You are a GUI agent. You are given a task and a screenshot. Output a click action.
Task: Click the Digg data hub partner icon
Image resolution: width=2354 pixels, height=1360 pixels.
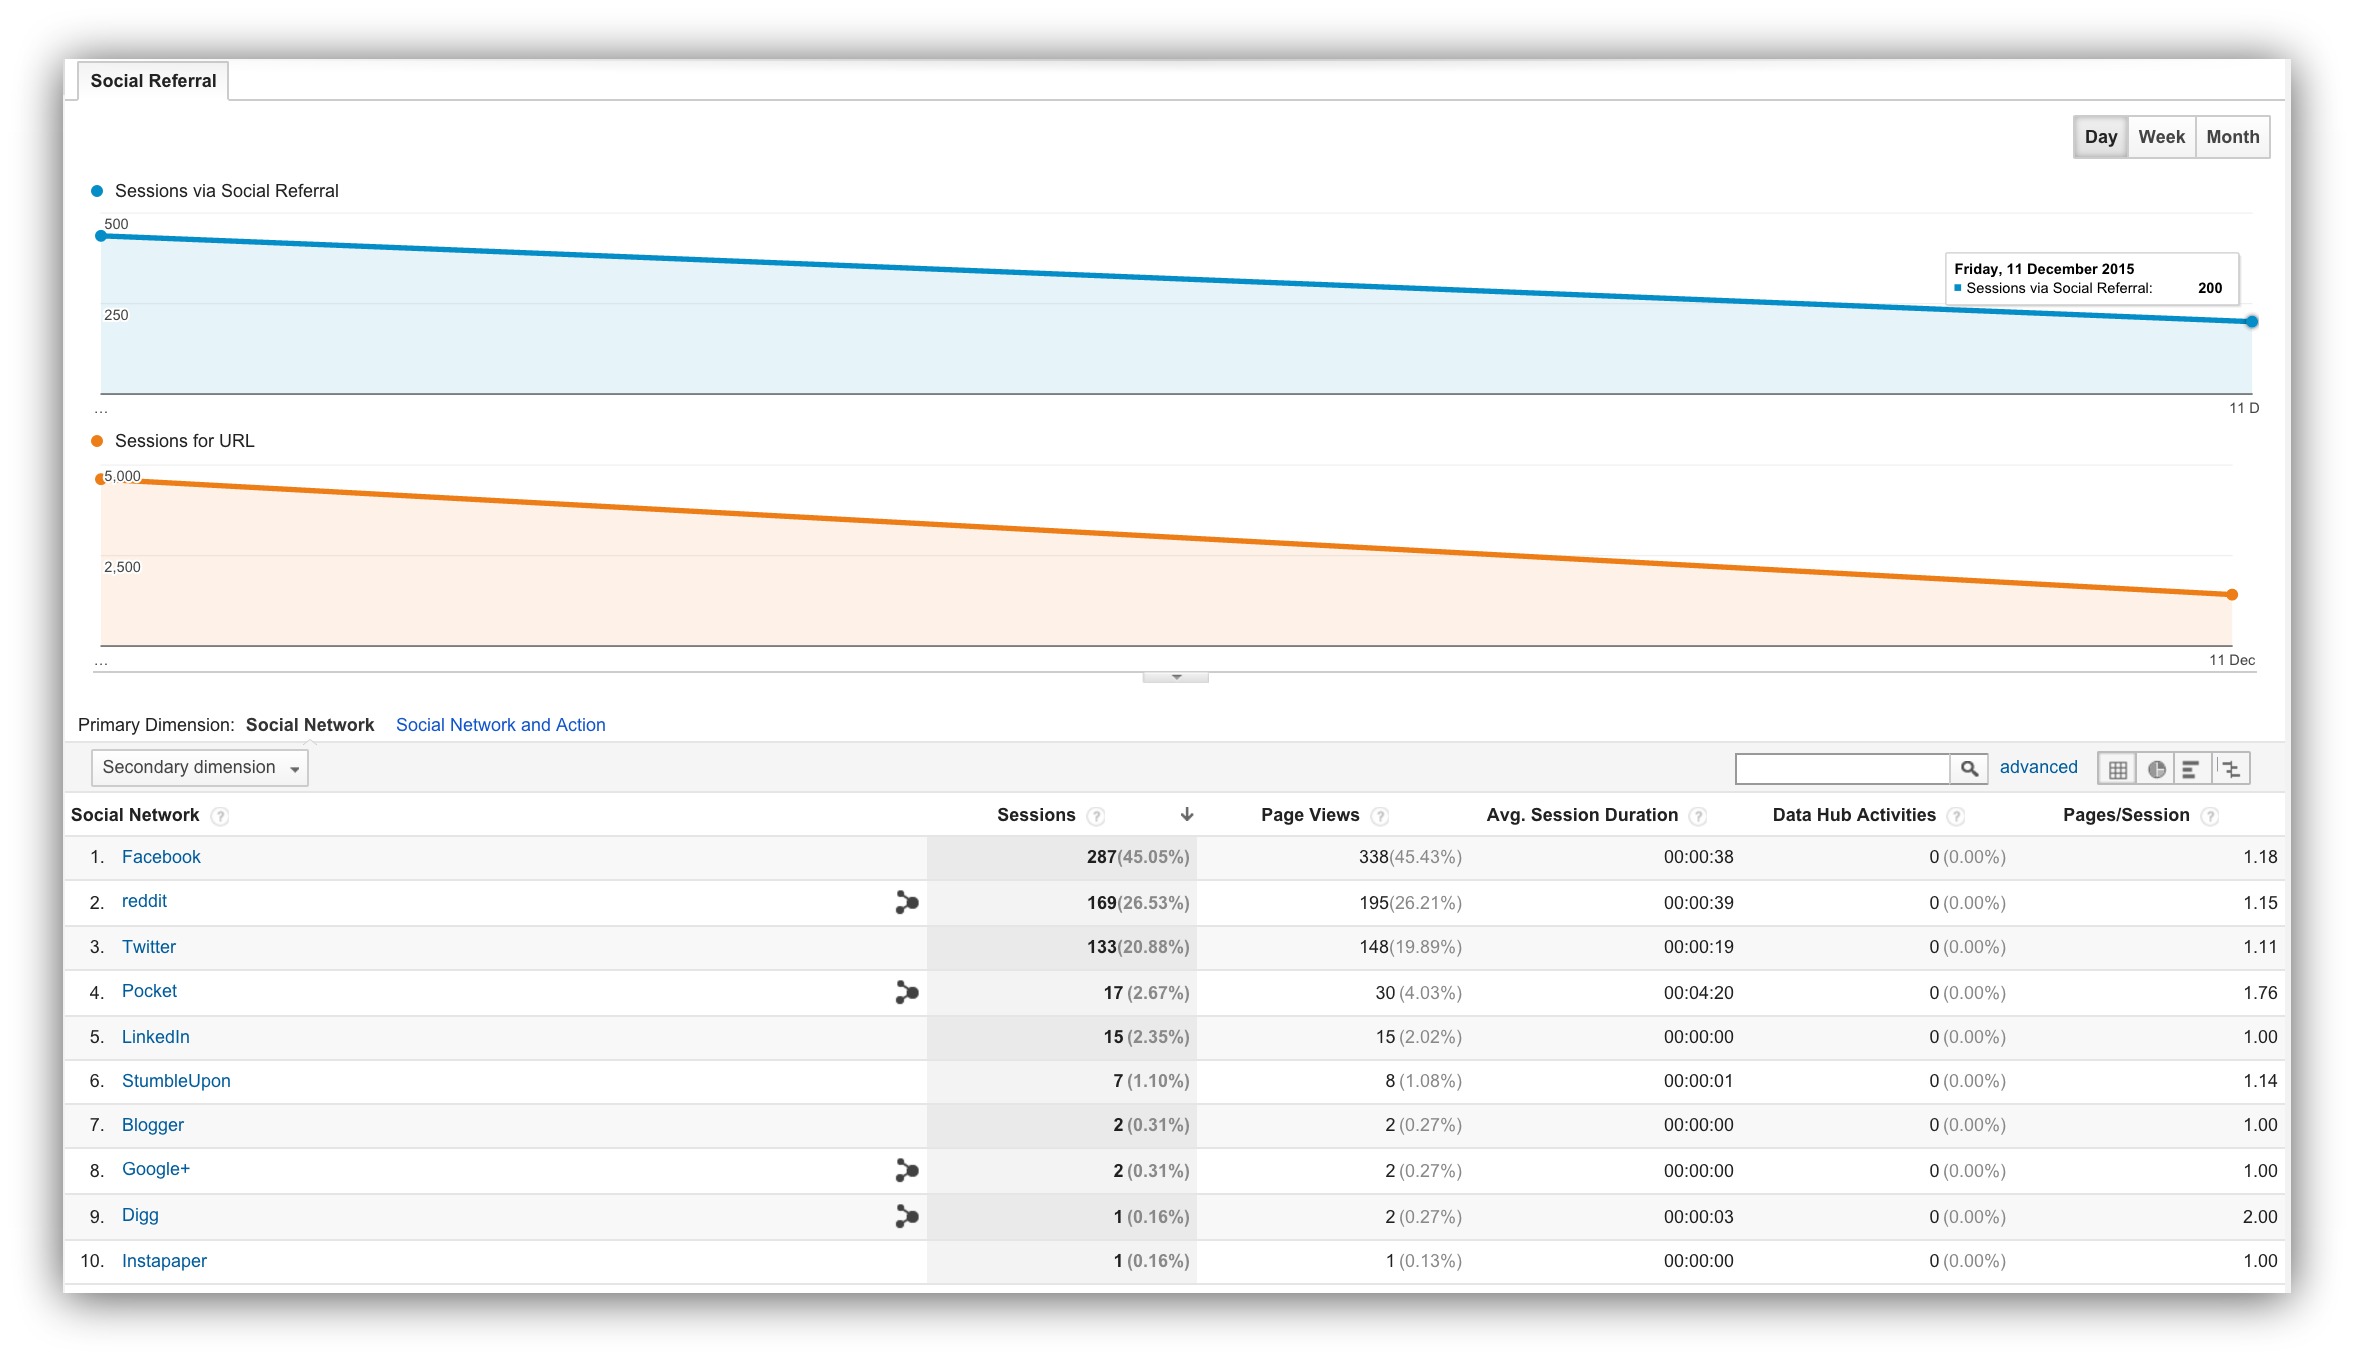[906, 1216]
